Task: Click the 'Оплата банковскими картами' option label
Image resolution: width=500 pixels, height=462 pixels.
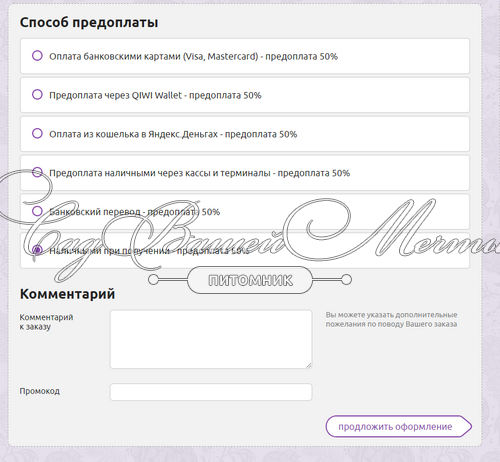Action: (x=193, y=56)
